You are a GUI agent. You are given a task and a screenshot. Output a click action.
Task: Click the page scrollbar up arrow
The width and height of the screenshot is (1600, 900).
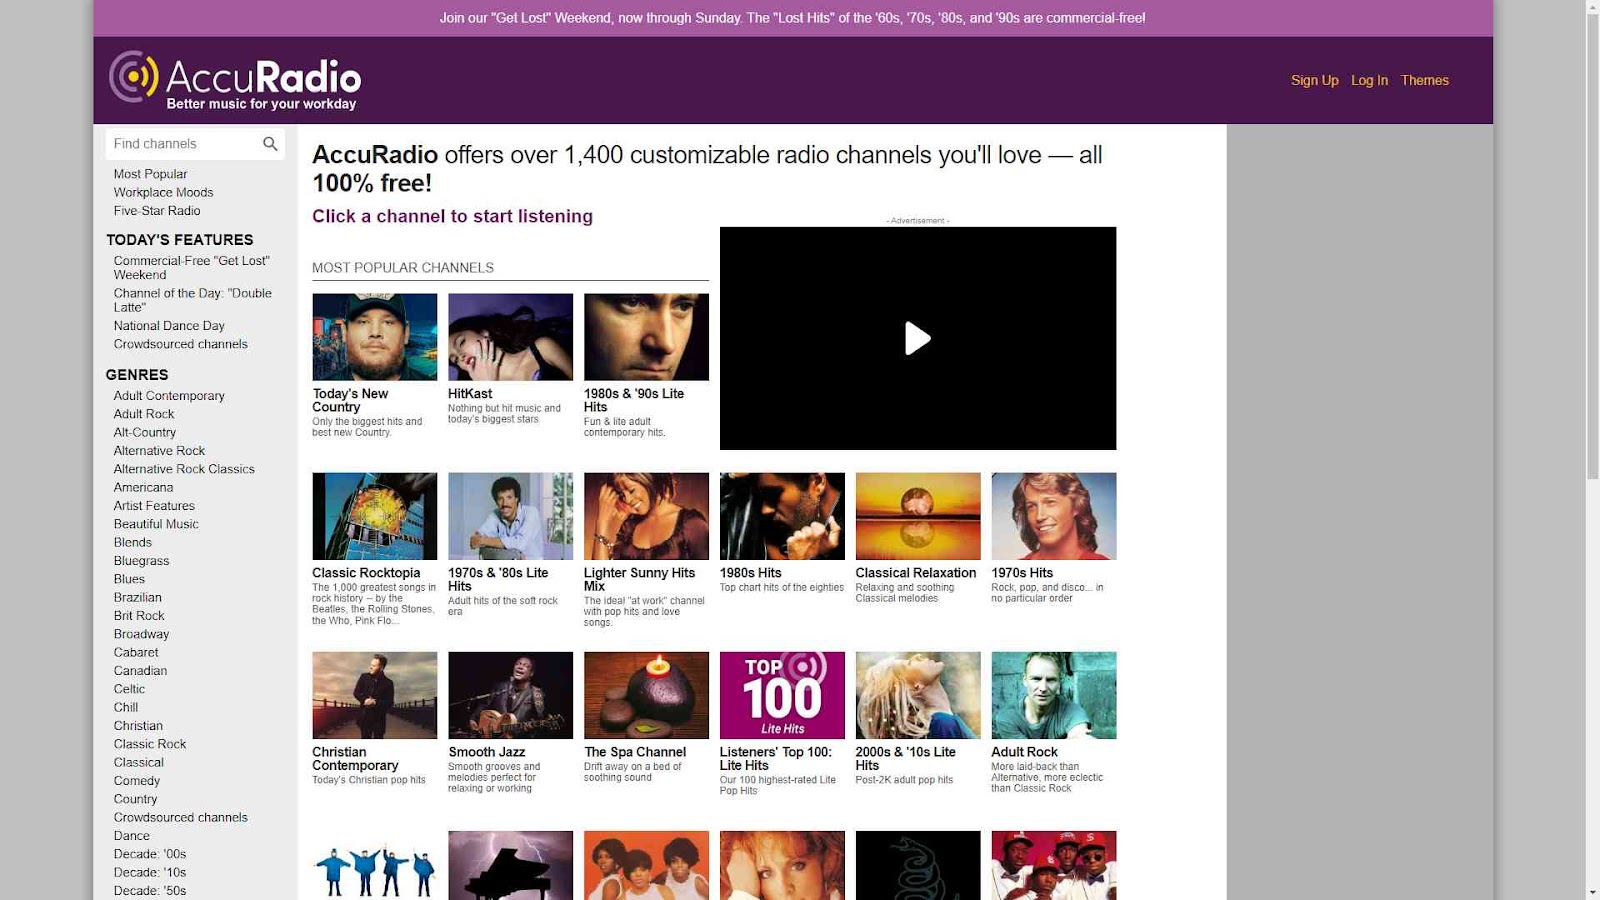(1592, 7)
